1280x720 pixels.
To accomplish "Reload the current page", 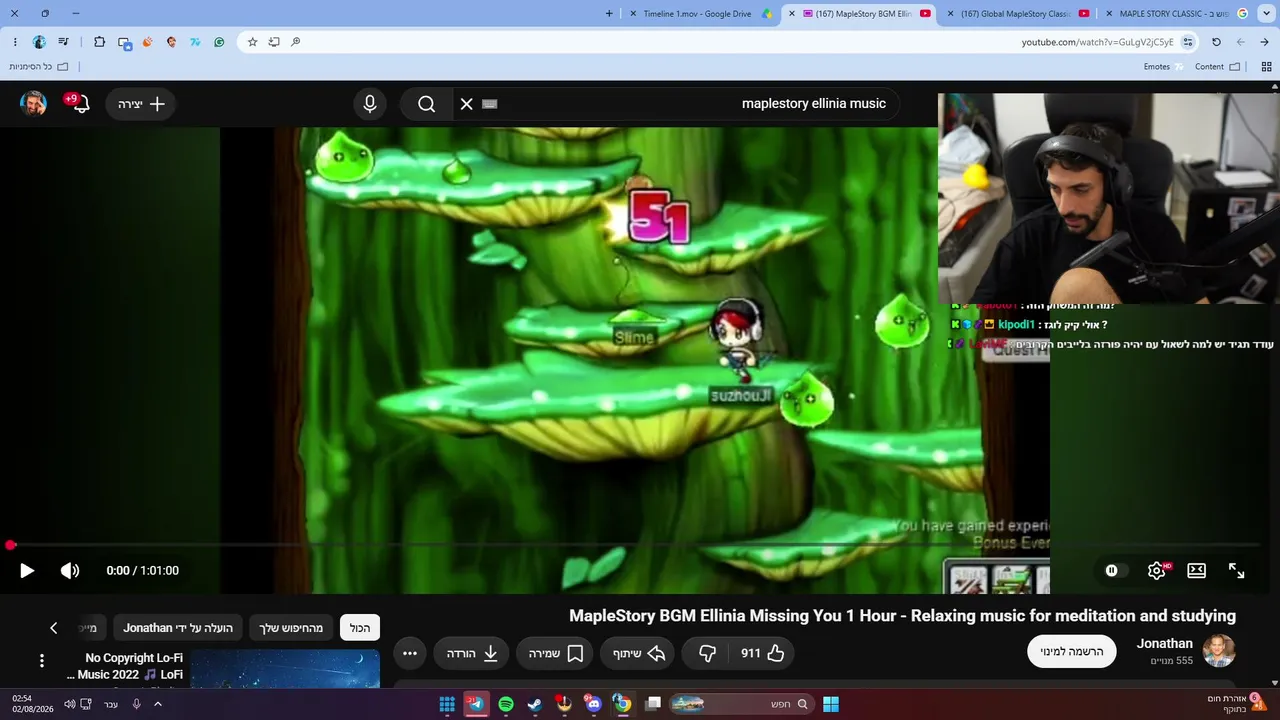I will point(1216,42).
